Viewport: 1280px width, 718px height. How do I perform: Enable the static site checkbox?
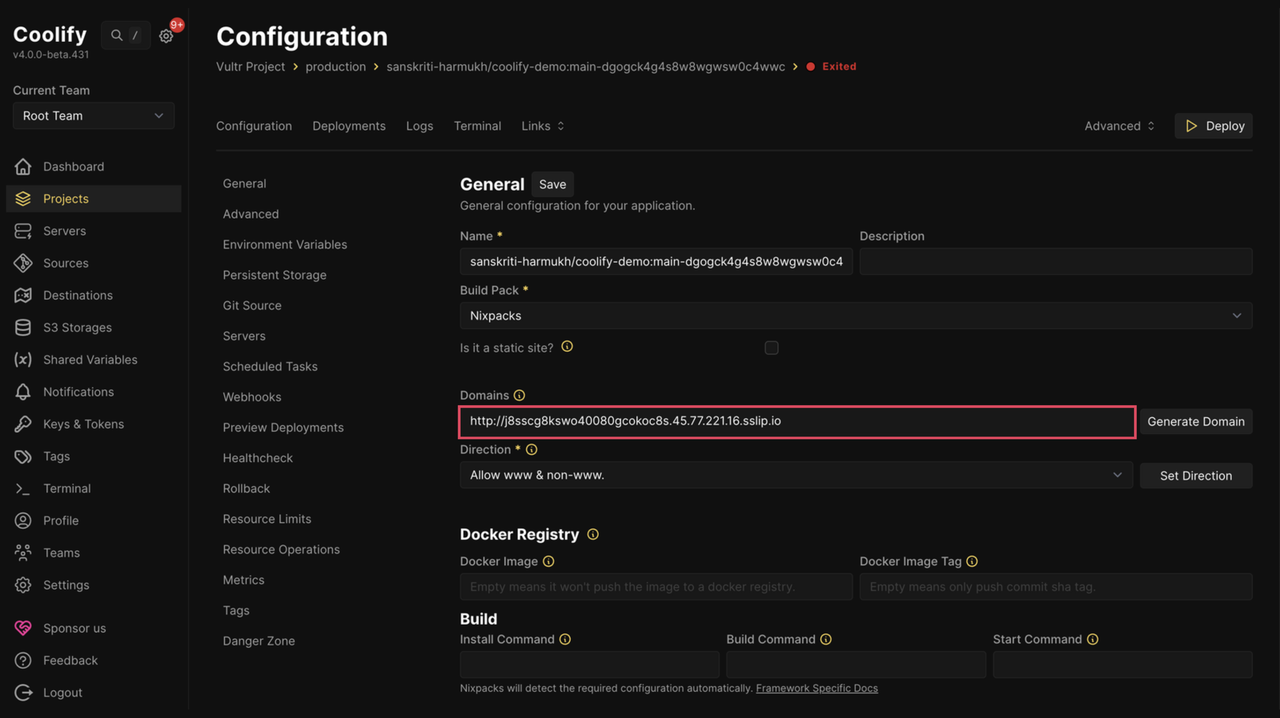point(771,348)
